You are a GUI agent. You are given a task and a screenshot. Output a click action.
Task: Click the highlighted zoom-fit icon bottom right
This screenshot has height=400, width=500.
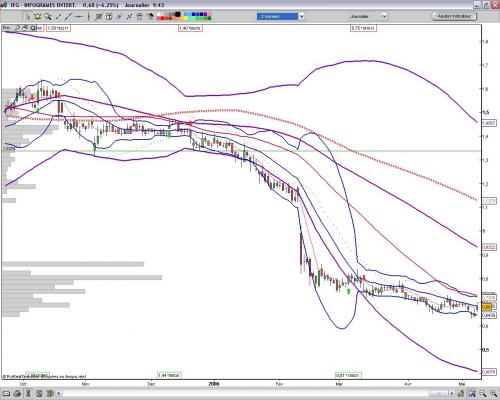pos(472,394)
